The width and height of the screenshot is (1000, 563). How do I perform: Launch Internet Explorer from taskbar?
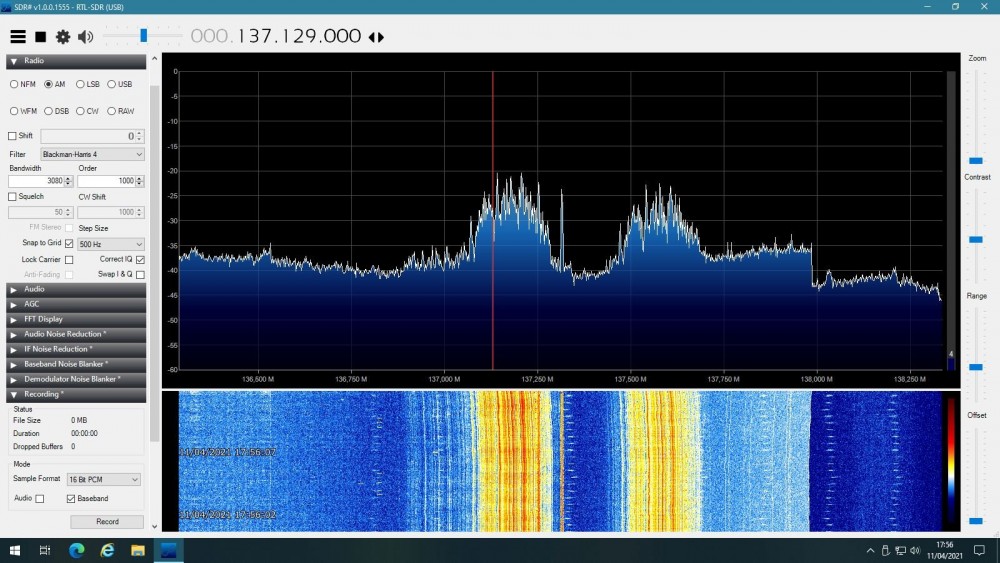pyautogui.click(x=107, y=550)
